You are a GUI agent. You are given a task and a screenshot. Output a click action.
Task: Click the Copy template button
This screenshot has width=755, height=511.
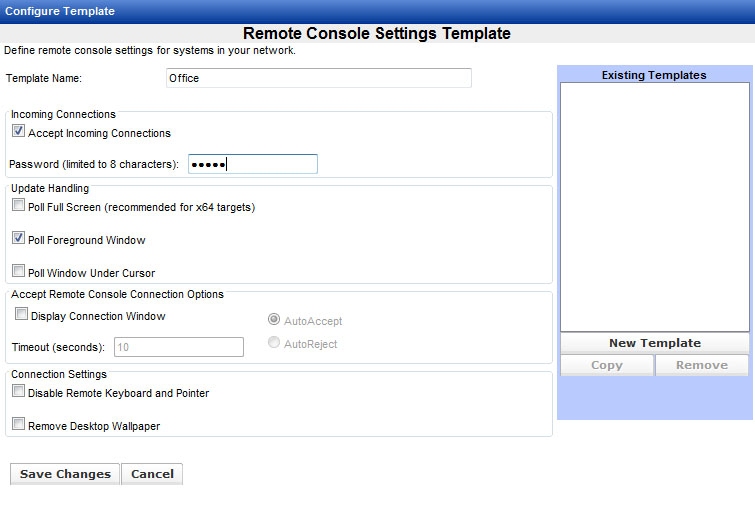tap(606, 365)
